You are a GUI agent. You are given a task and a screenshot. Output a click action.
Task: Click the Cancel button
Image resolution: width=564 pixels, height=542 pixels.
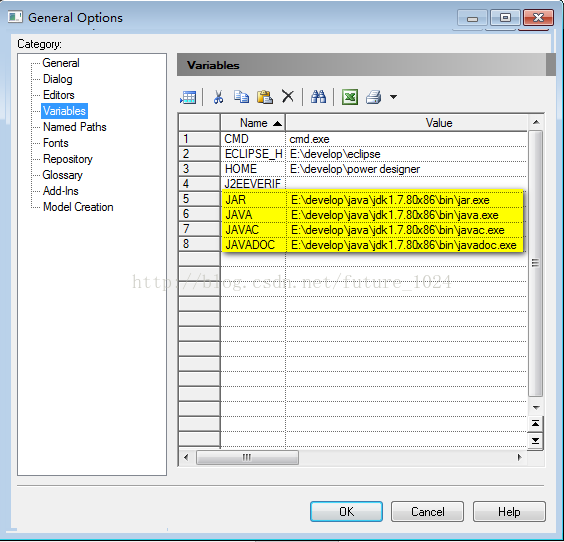coord(427,511)
